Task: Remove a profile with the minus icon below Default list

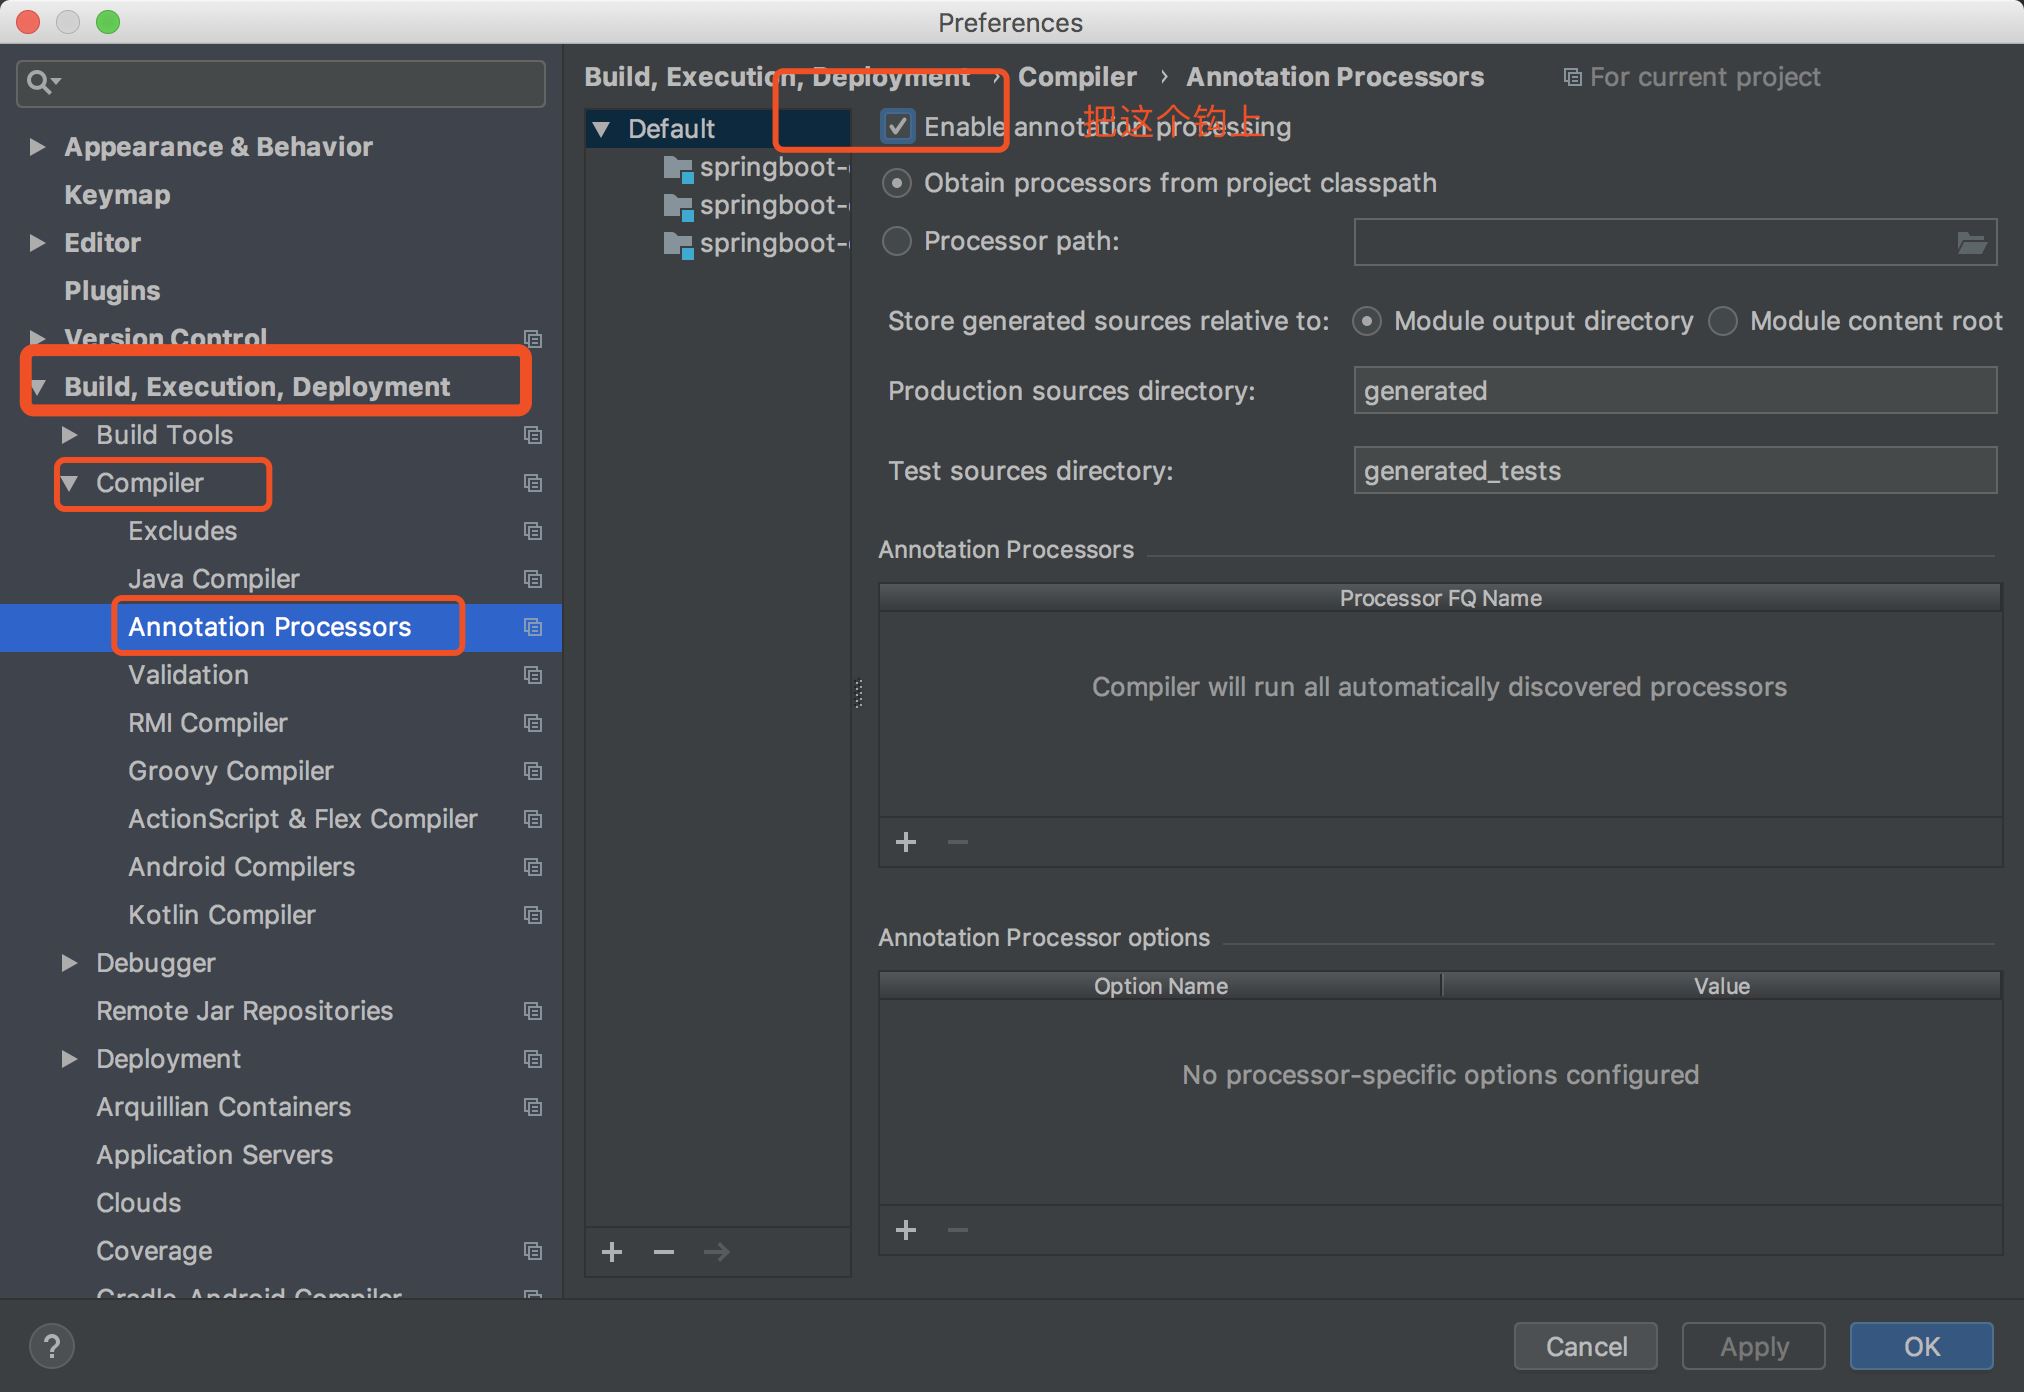Action: coord(664,1251)
